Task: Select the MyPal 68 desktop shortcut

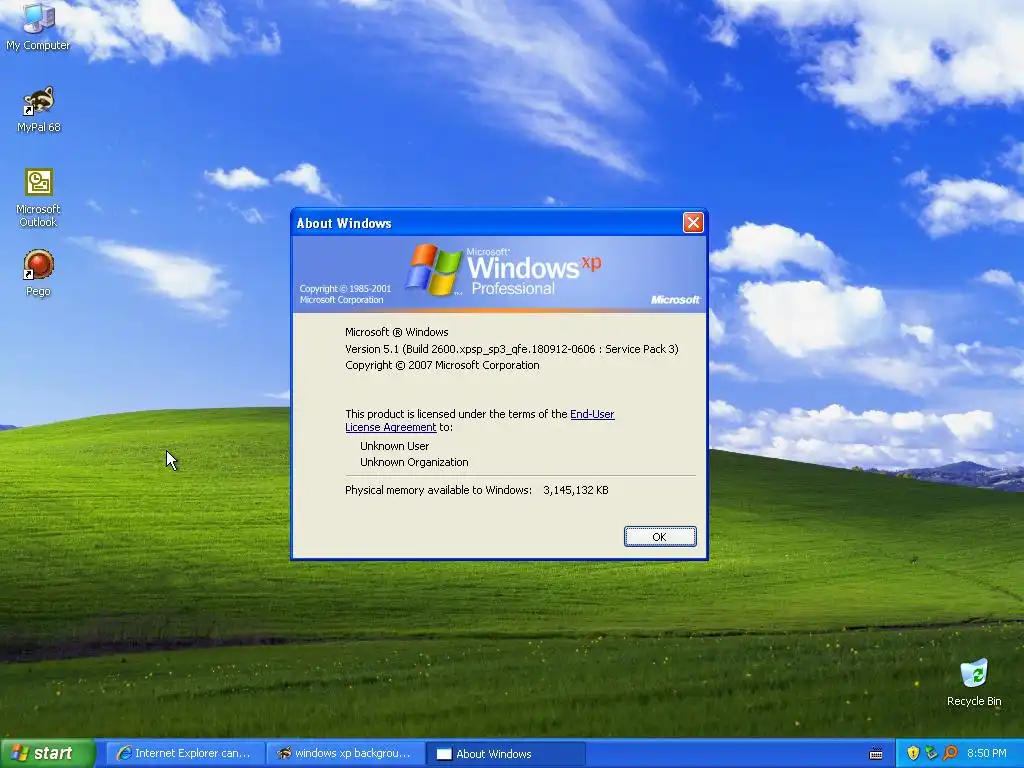Action: pos(39,110)
